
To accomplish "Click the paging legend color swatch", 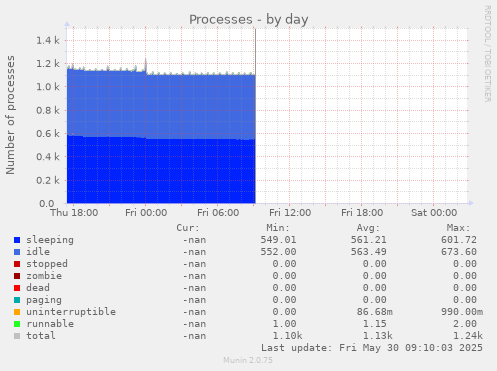I will pyautogui.click(x=17, y=300).
